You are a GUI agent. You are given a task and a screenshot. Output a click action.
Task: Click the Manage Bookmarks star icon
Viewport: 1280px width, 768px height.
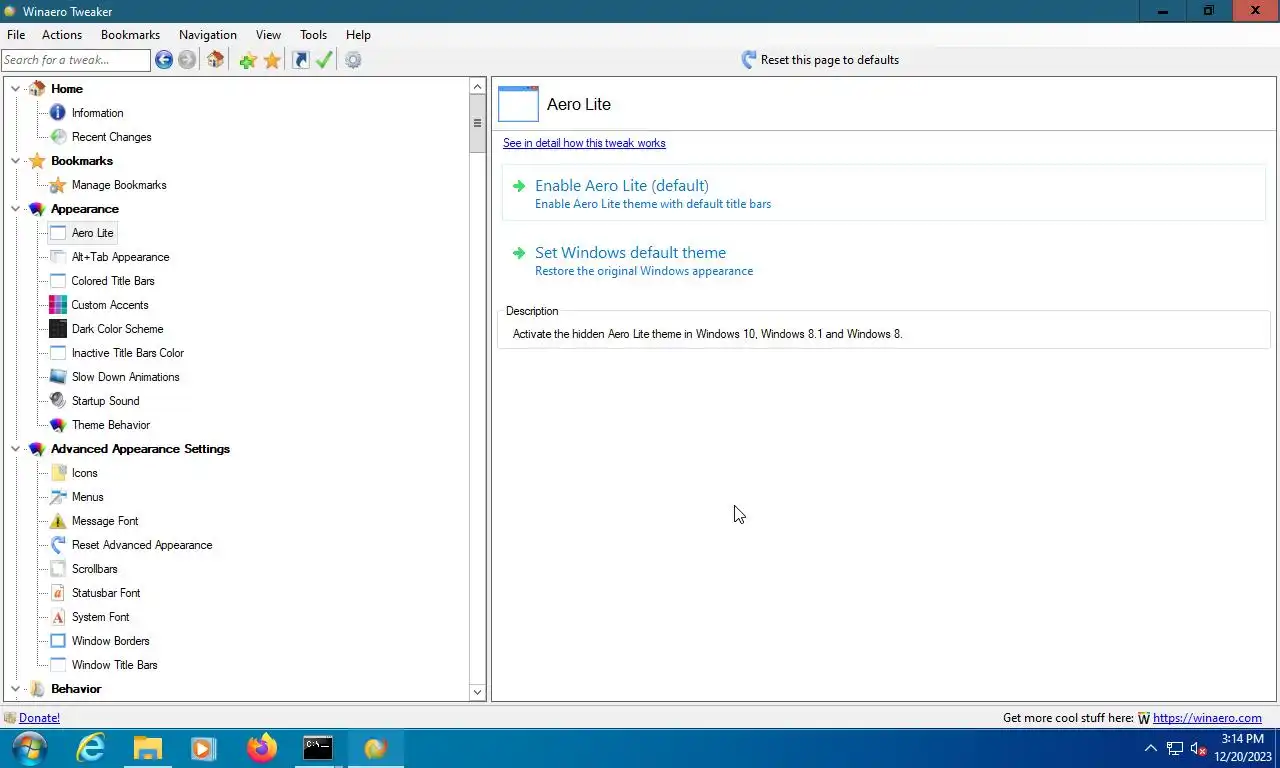[x=58, y=185]
